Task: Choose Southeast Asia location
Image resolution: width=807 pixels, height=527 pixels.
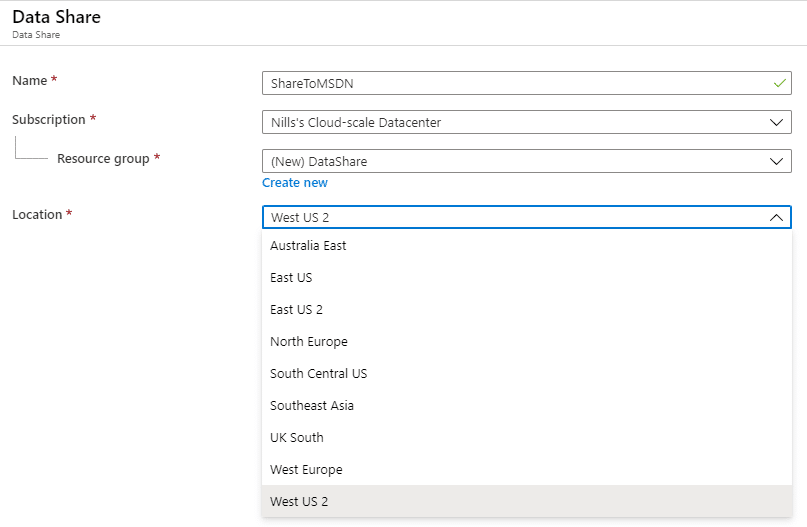Action: click(x=527, y=405)
